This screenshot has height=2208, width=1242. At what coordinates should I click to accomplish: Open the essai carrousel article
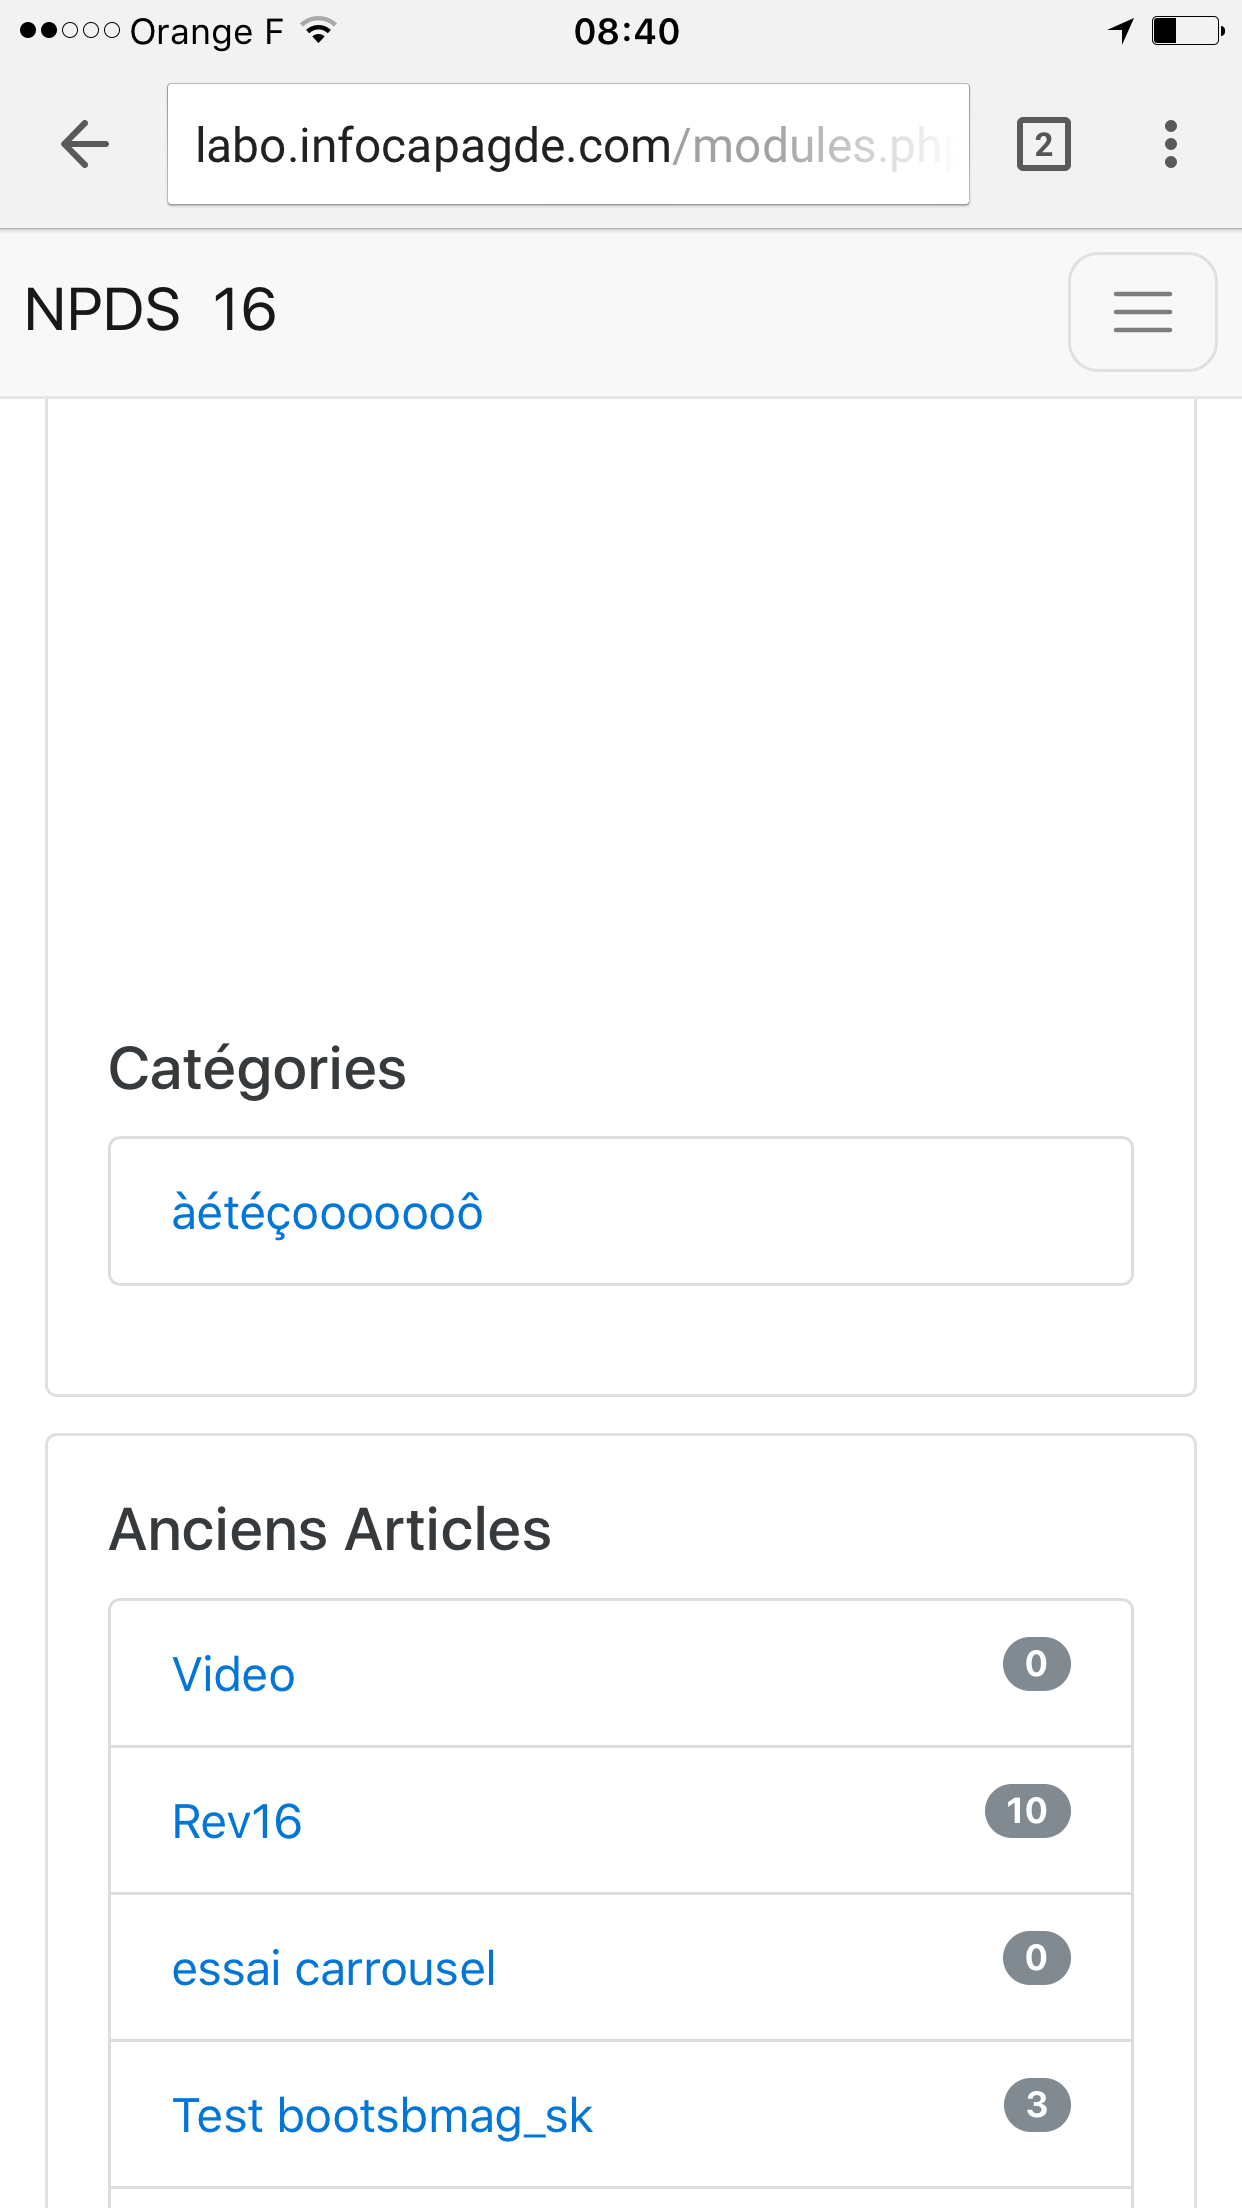tap(333, 1969)
